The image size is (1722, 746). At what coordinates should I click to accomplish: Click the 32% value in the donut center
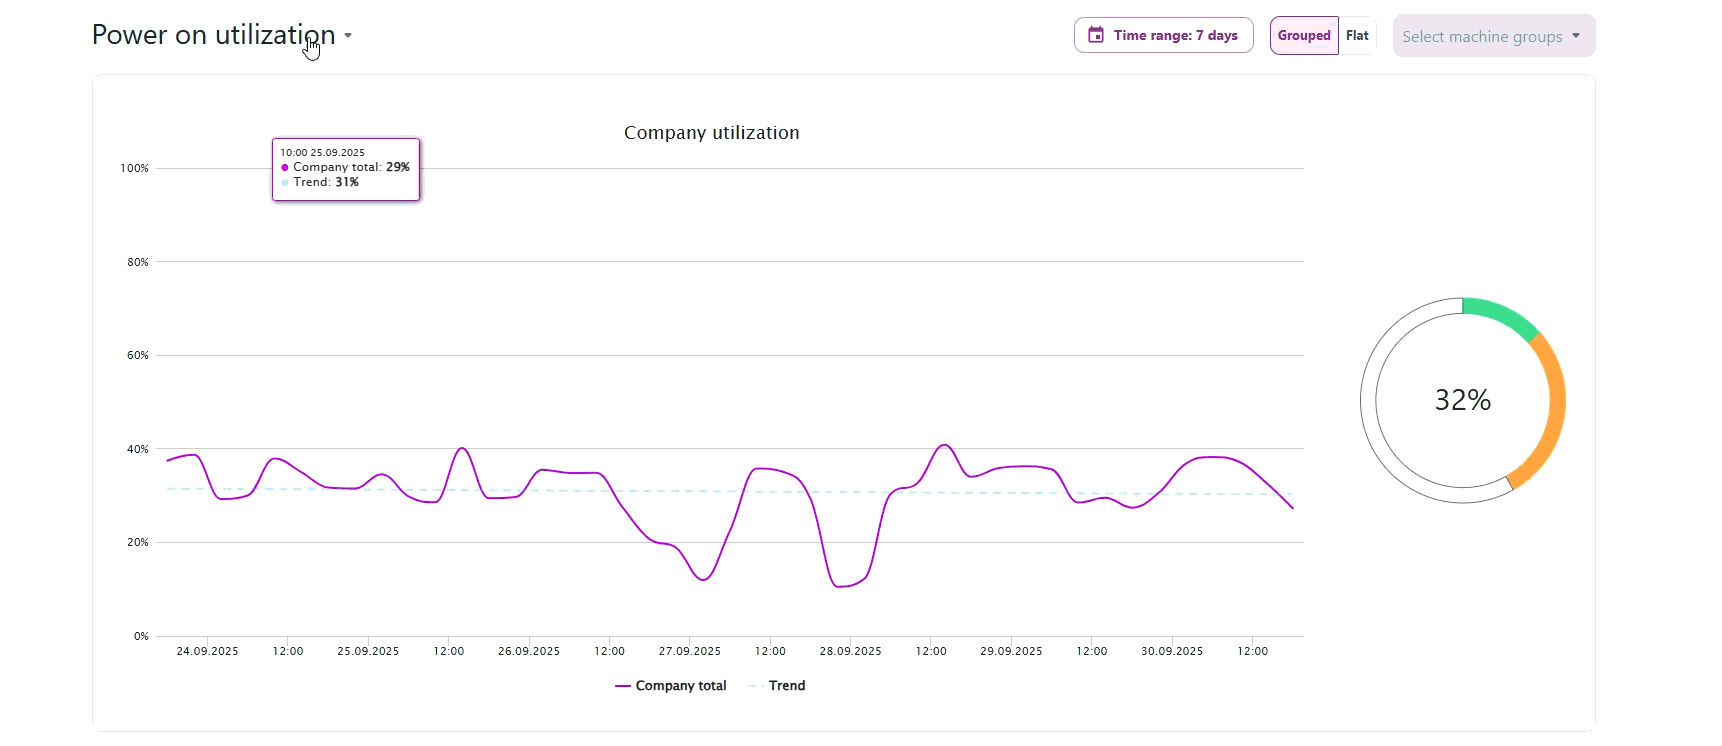point(1462,400)
